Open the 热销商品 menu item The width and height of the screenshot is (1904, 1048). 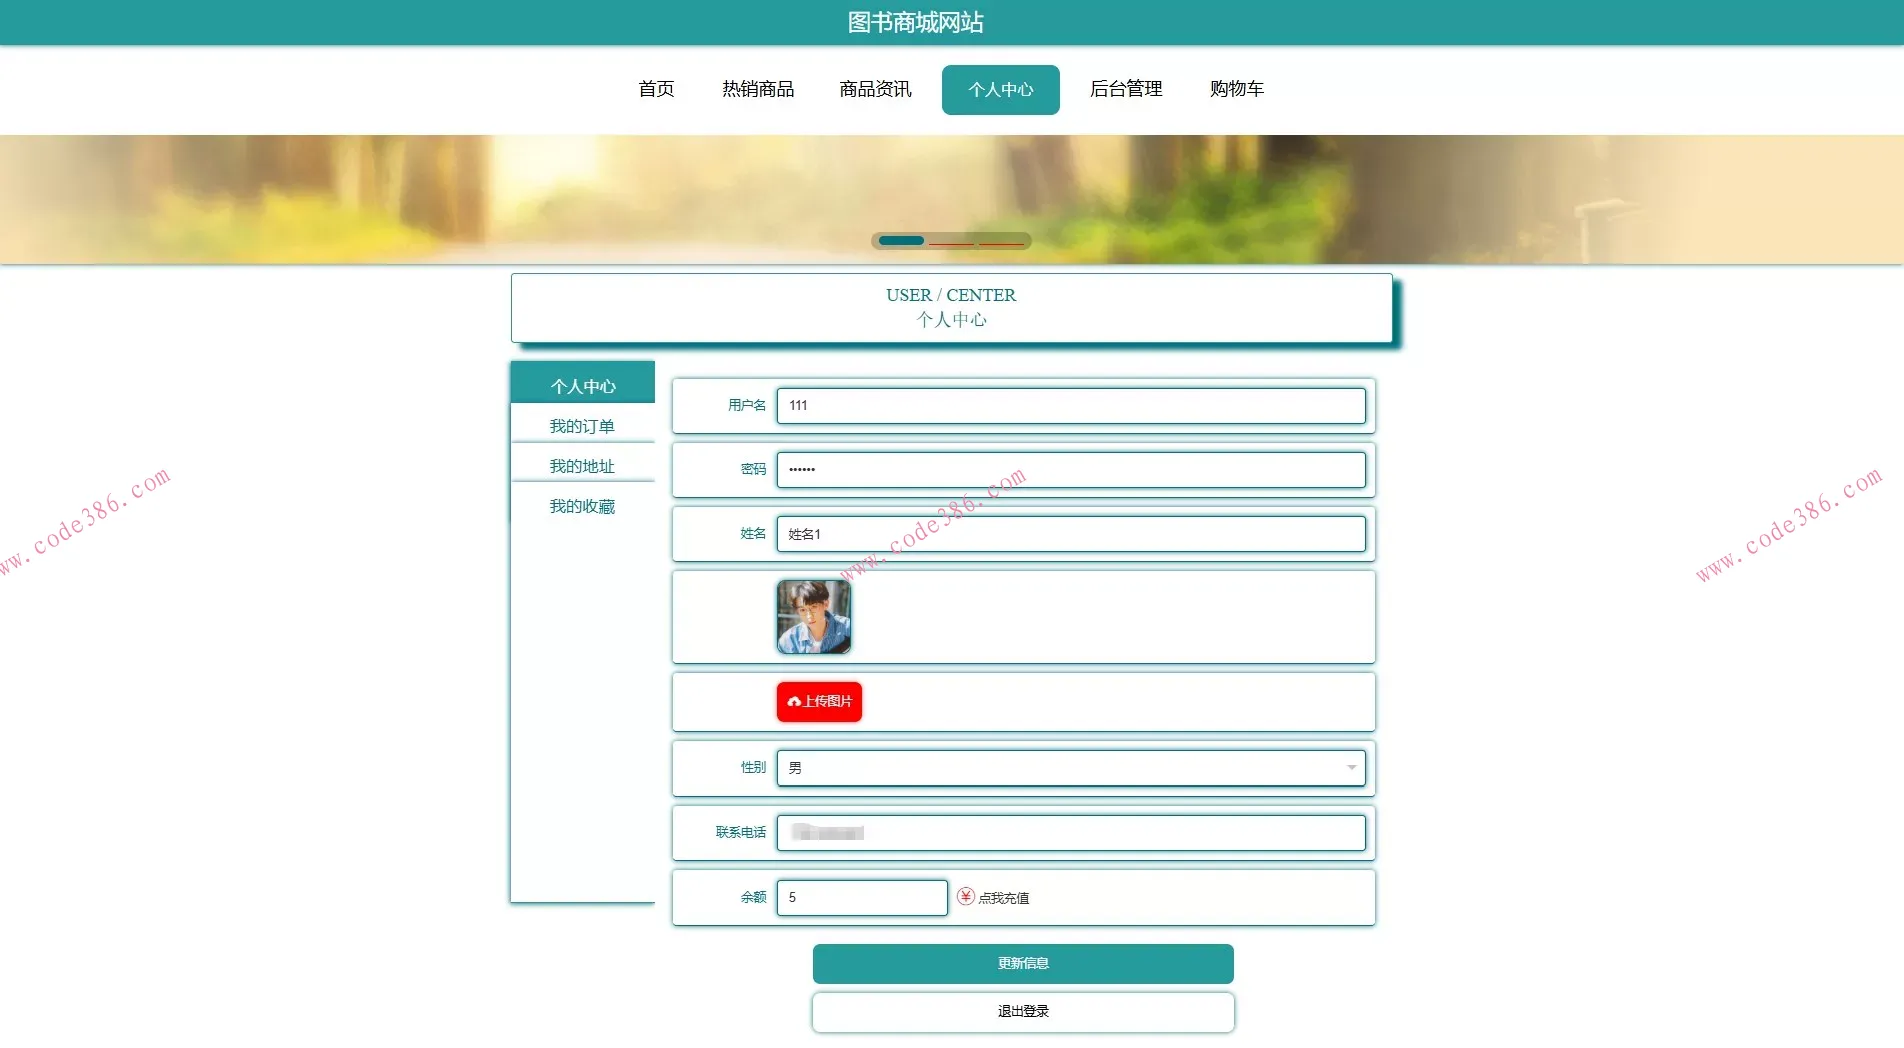click(x=758, y=89)
